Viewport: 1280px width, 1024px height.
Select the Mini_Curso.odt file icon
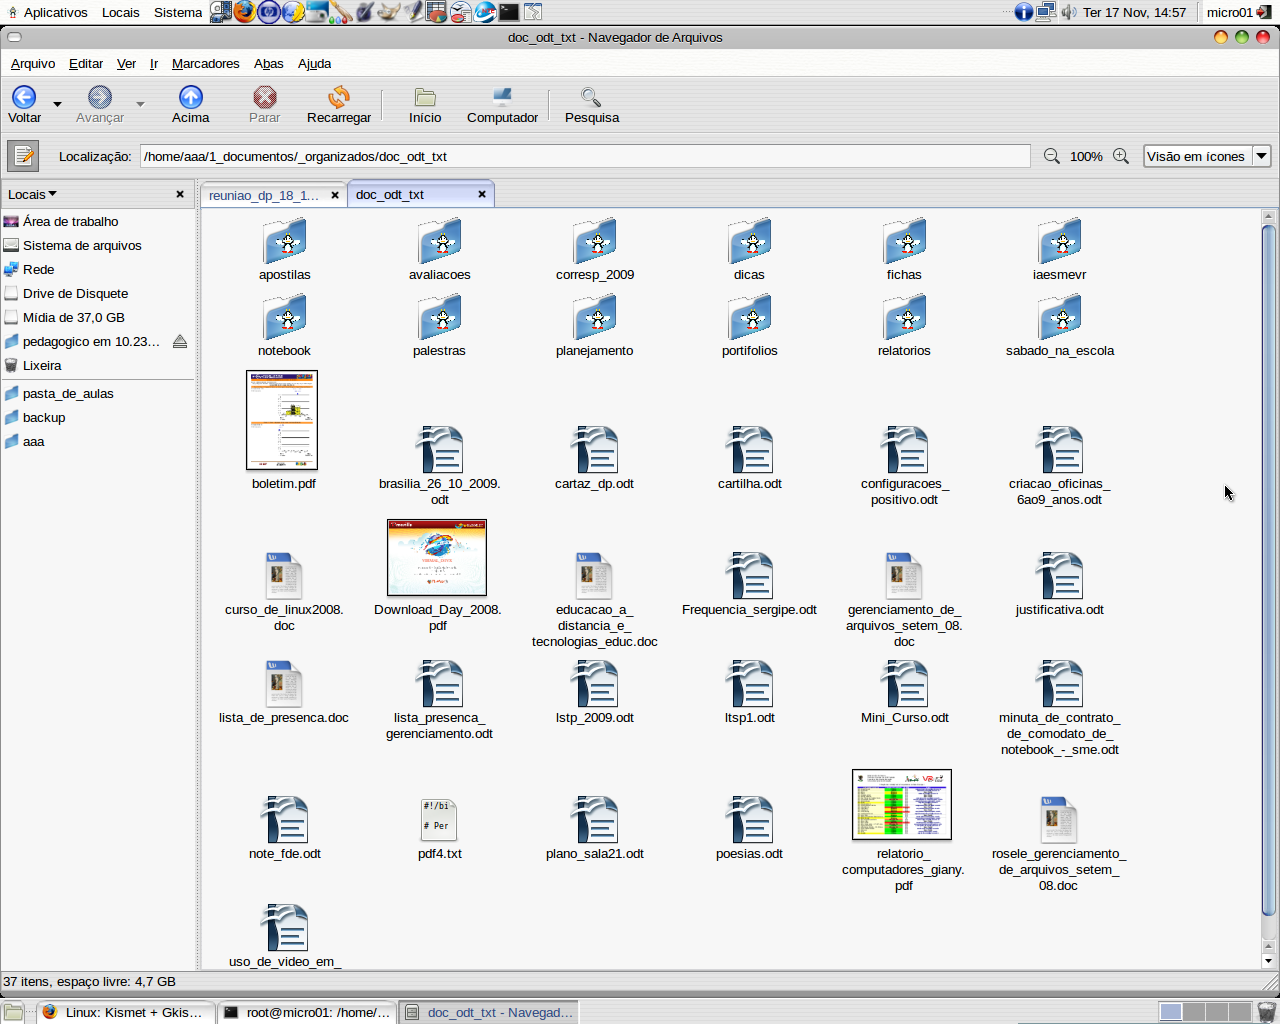(x=905, y=684)
